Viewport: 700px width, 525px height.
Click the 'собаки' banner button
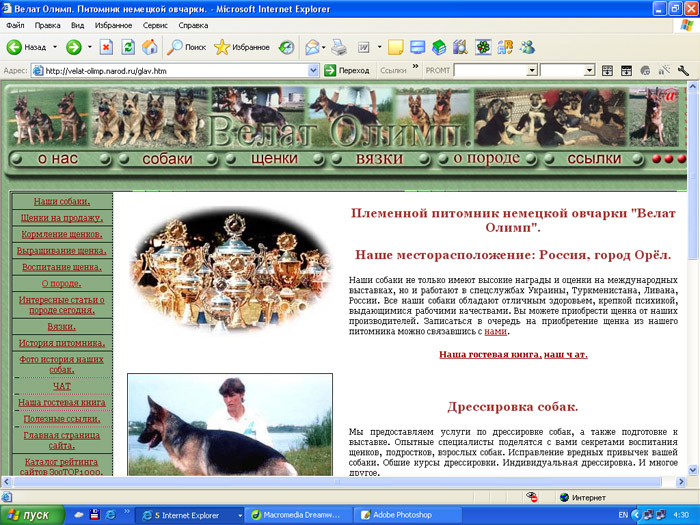[167, 158]
